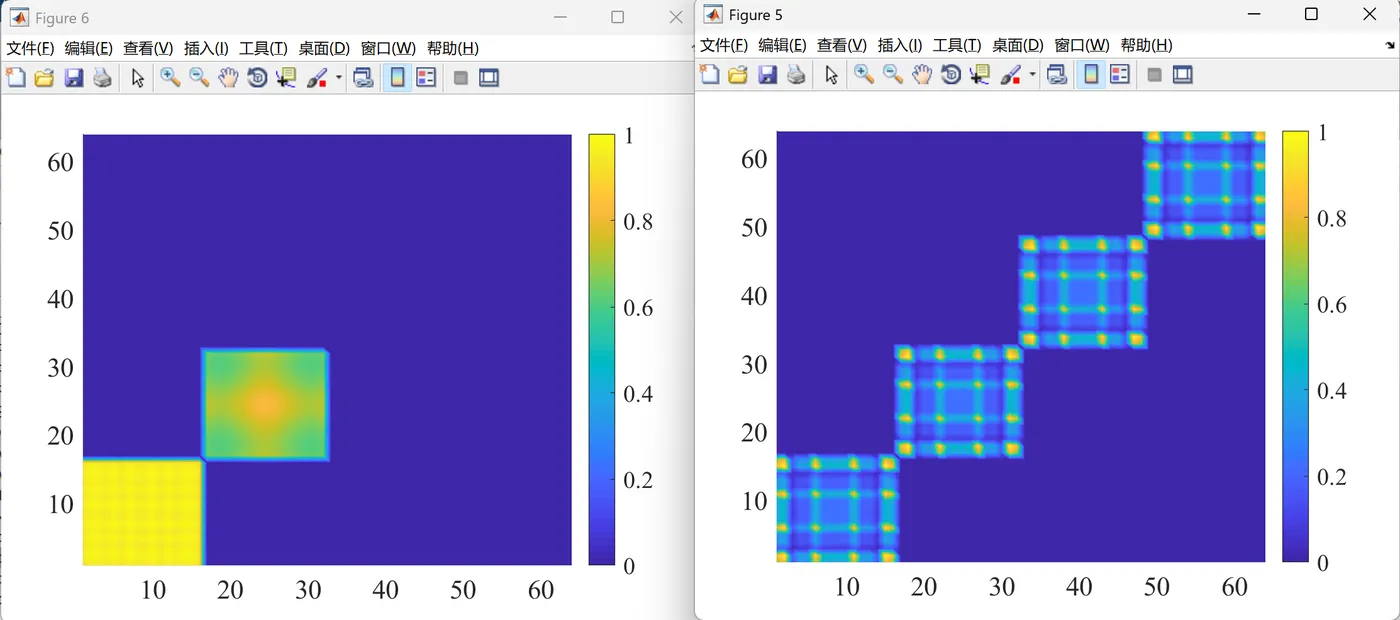
Task: Enable Rotate 3D tool in Figure 6
Action: pos(257,78)
